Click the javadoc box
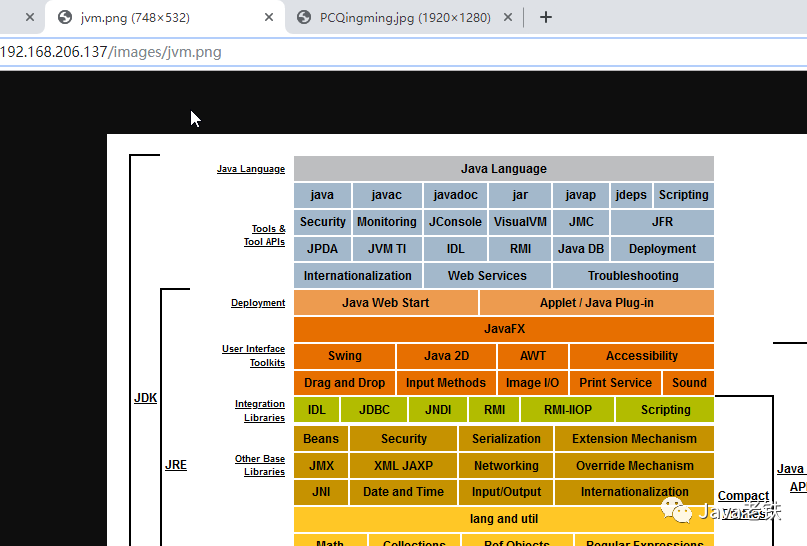The width and height of the screenshot is (807, 546). (x=455, y=195)
